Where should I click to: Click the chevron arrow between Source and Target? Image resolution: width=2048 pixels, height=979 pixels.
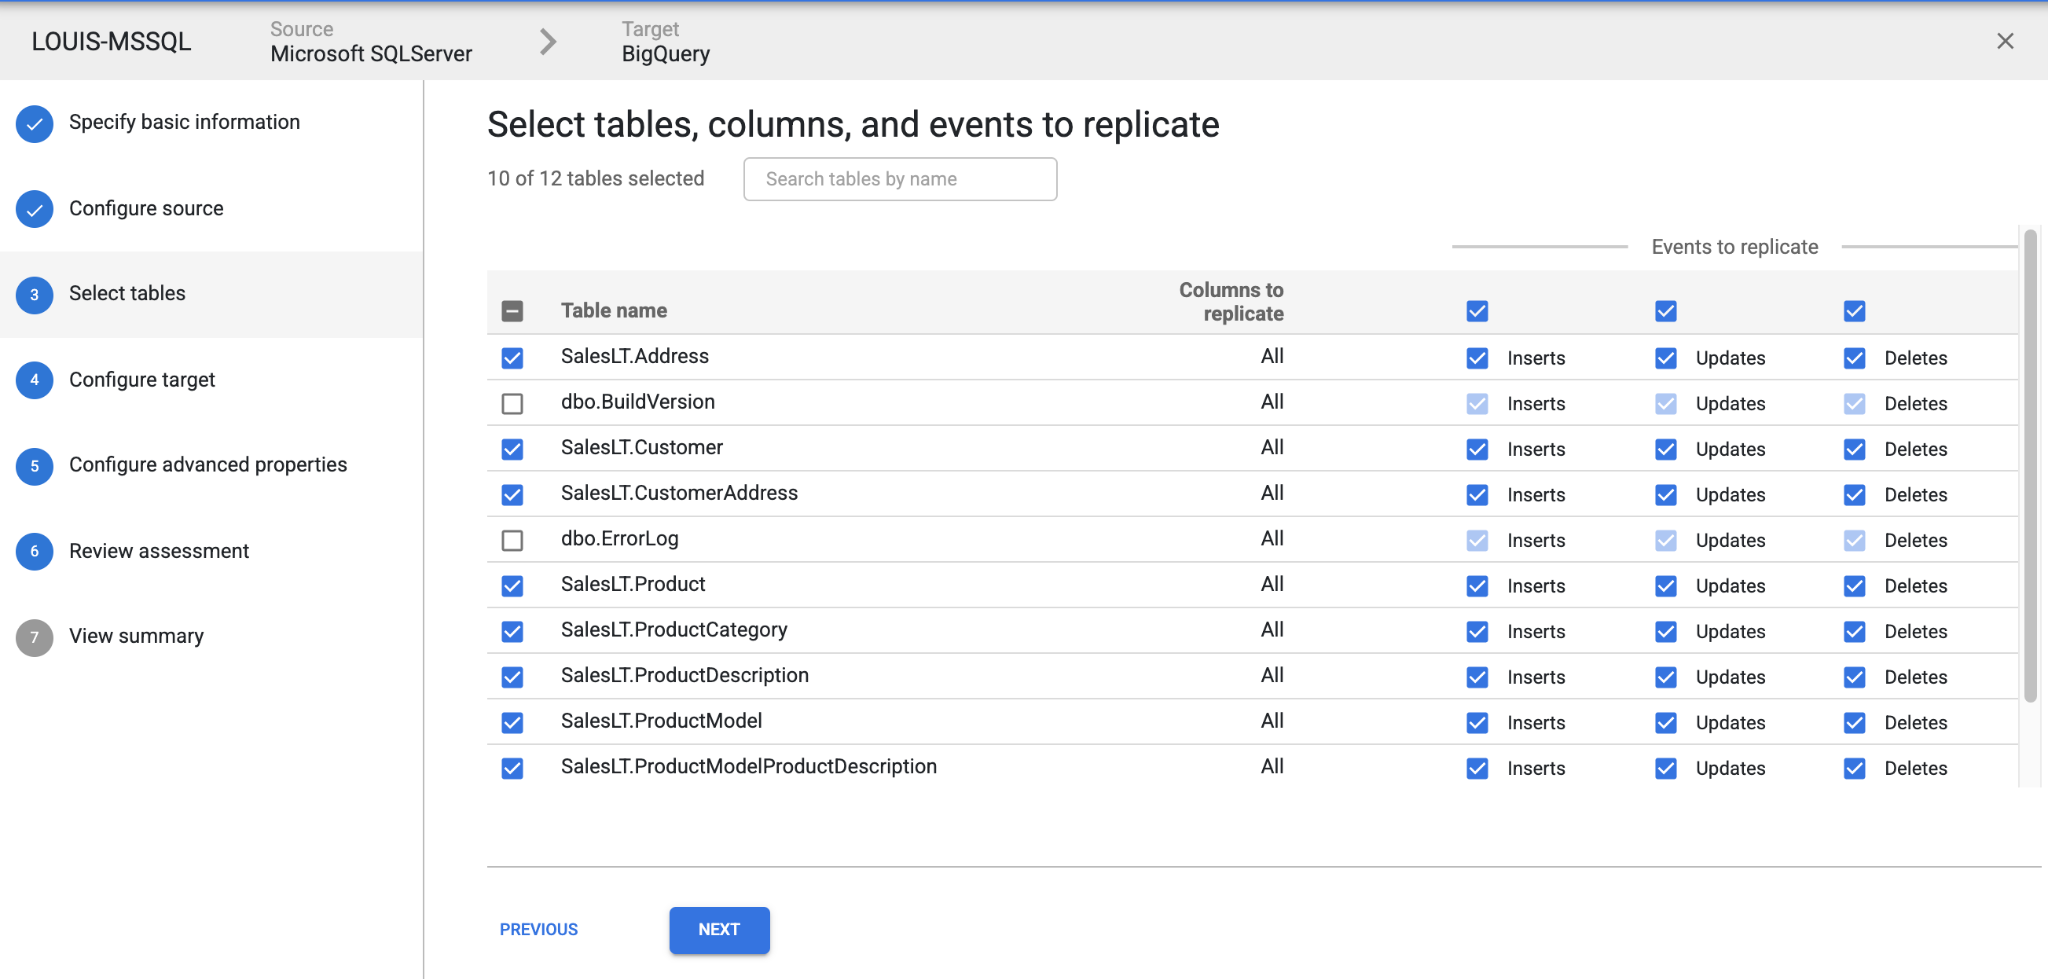point(547,41)
